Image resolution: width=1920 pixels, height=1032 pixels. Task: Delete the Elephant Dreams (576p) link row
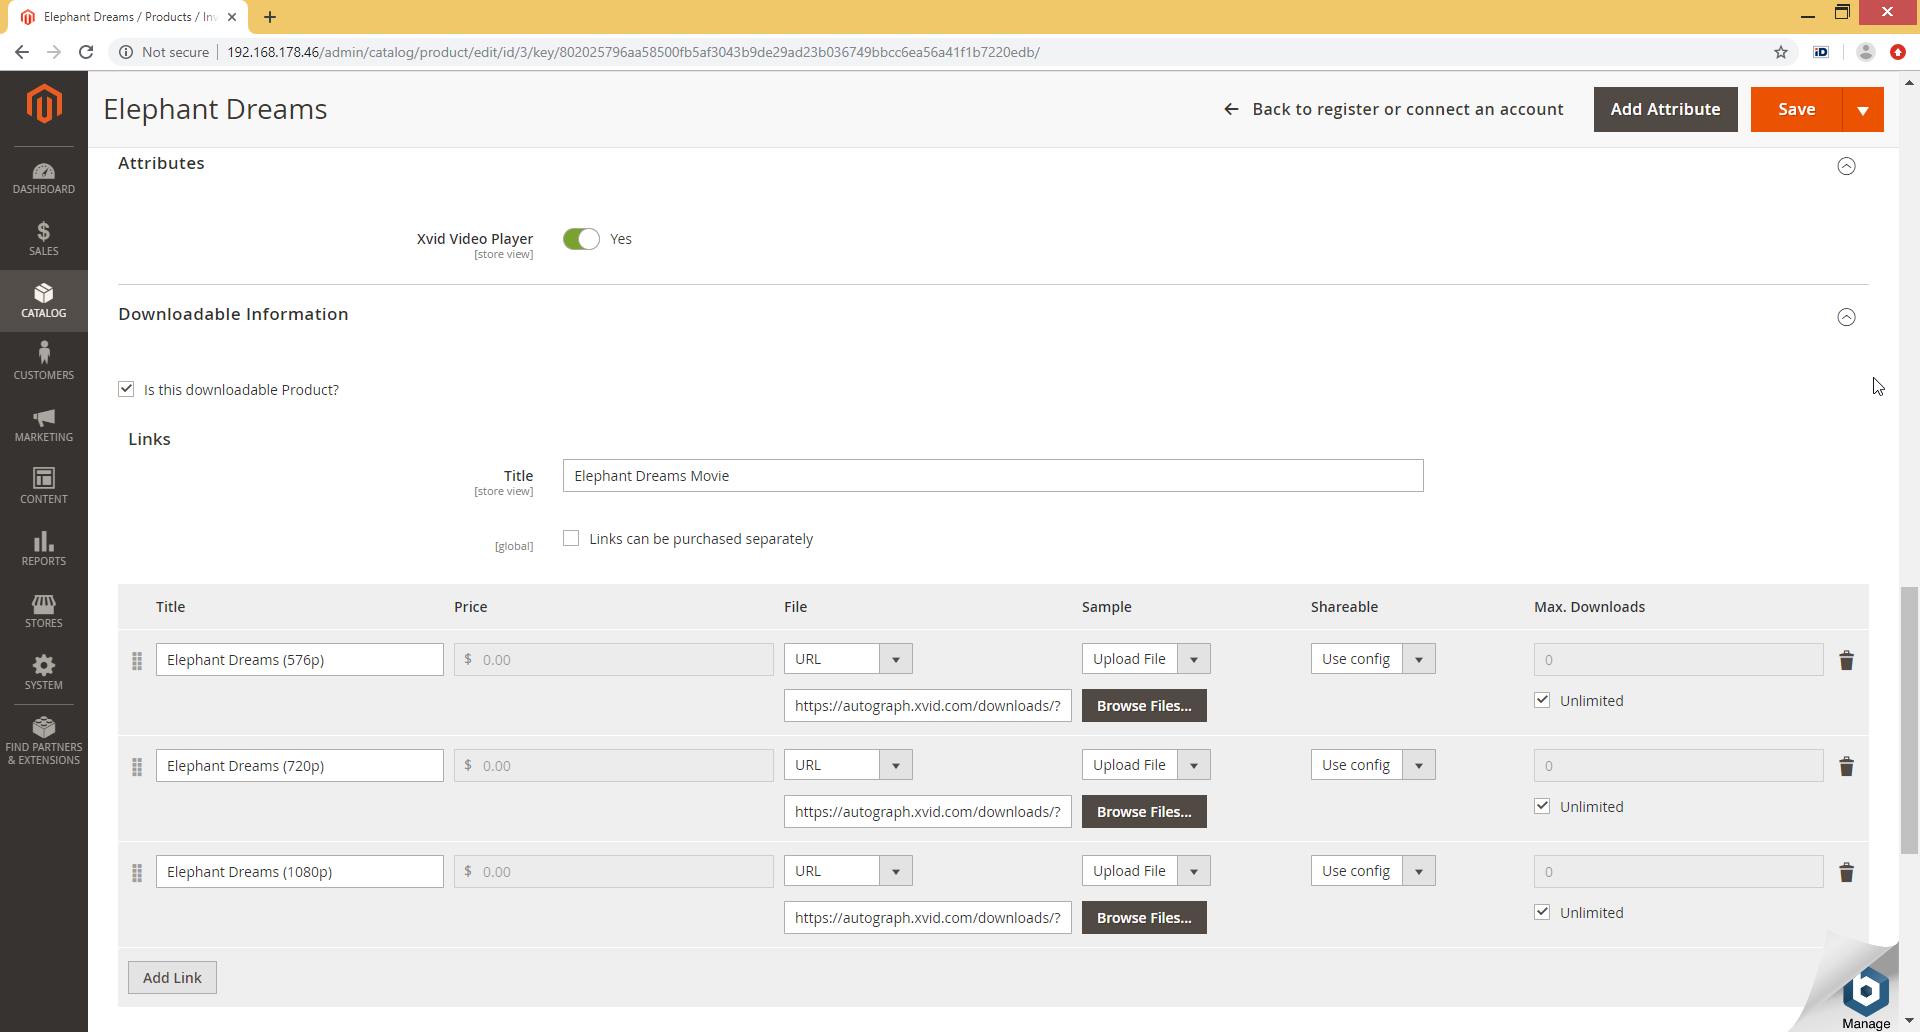click(1846, 660)
